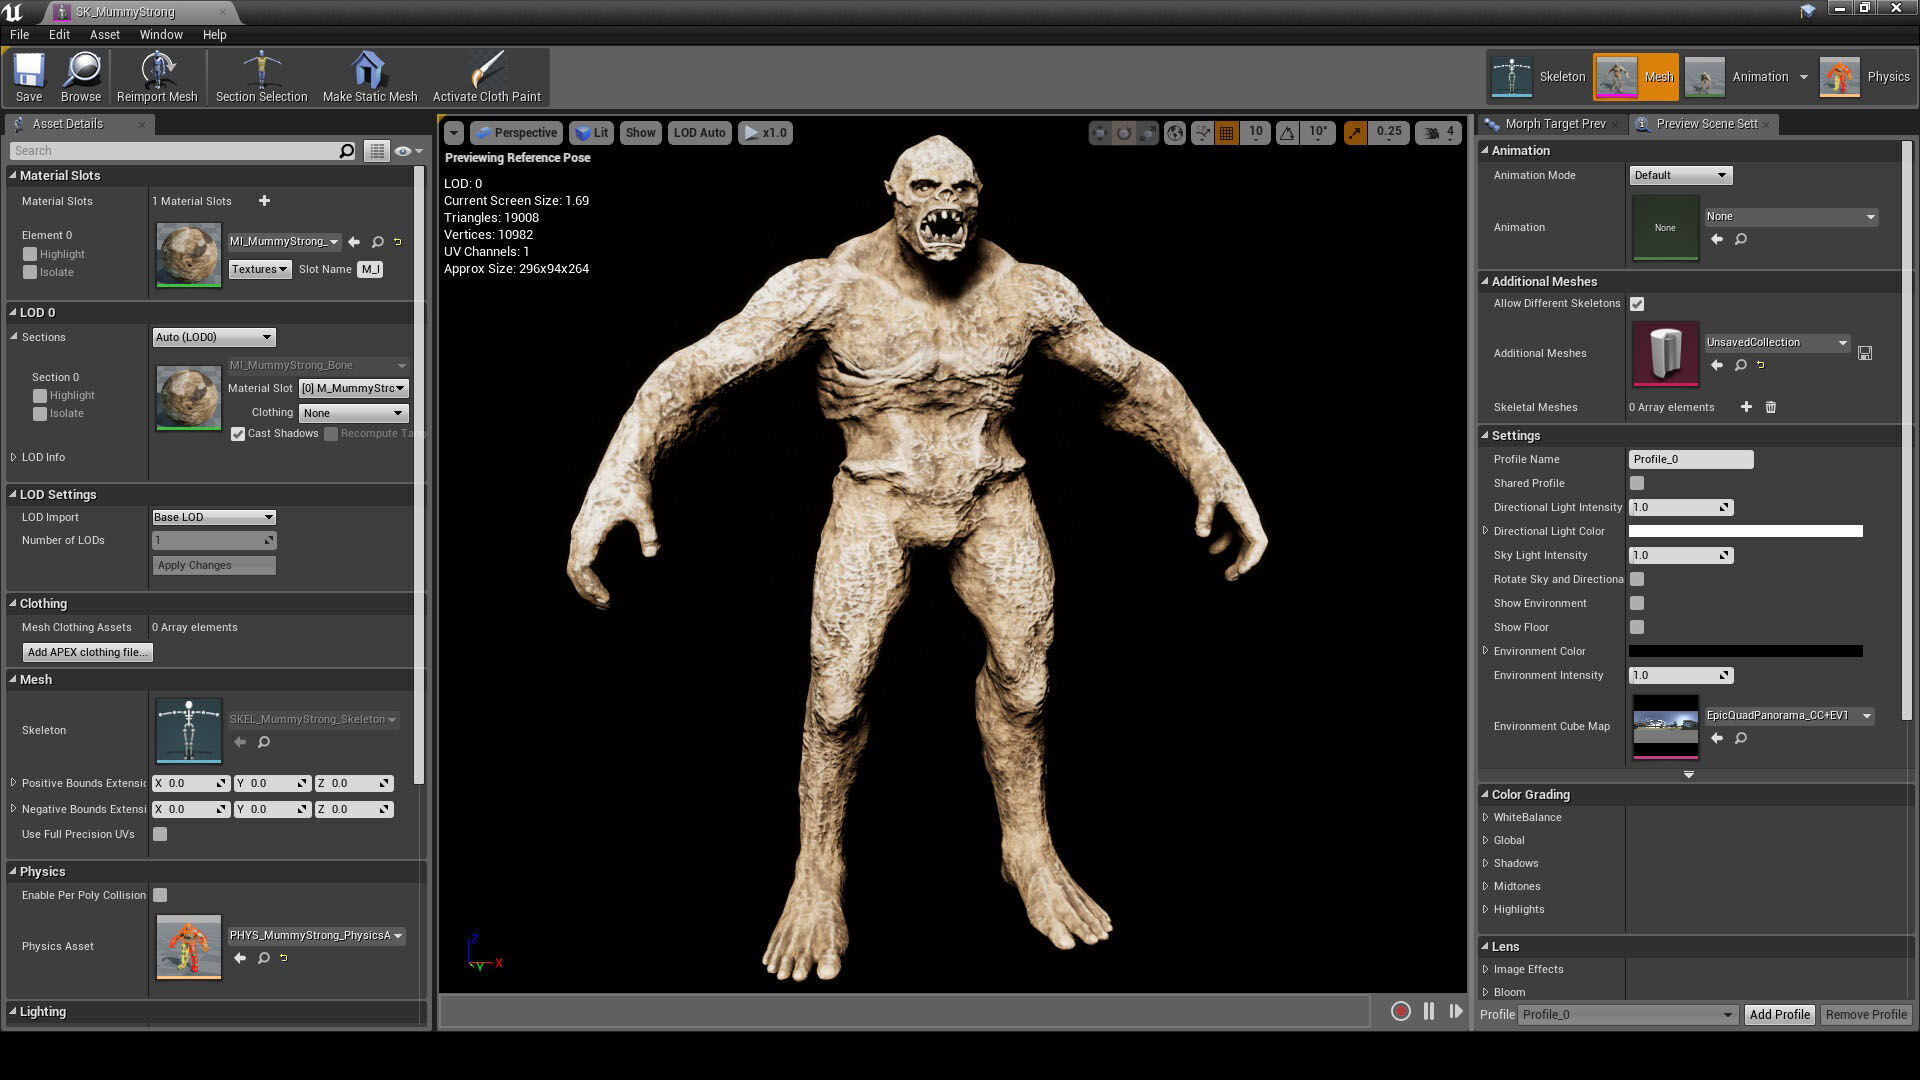This screenshot has height=1080, width=1920.
Task: Open the Show viewport menu
Action: tap(640, 132)
